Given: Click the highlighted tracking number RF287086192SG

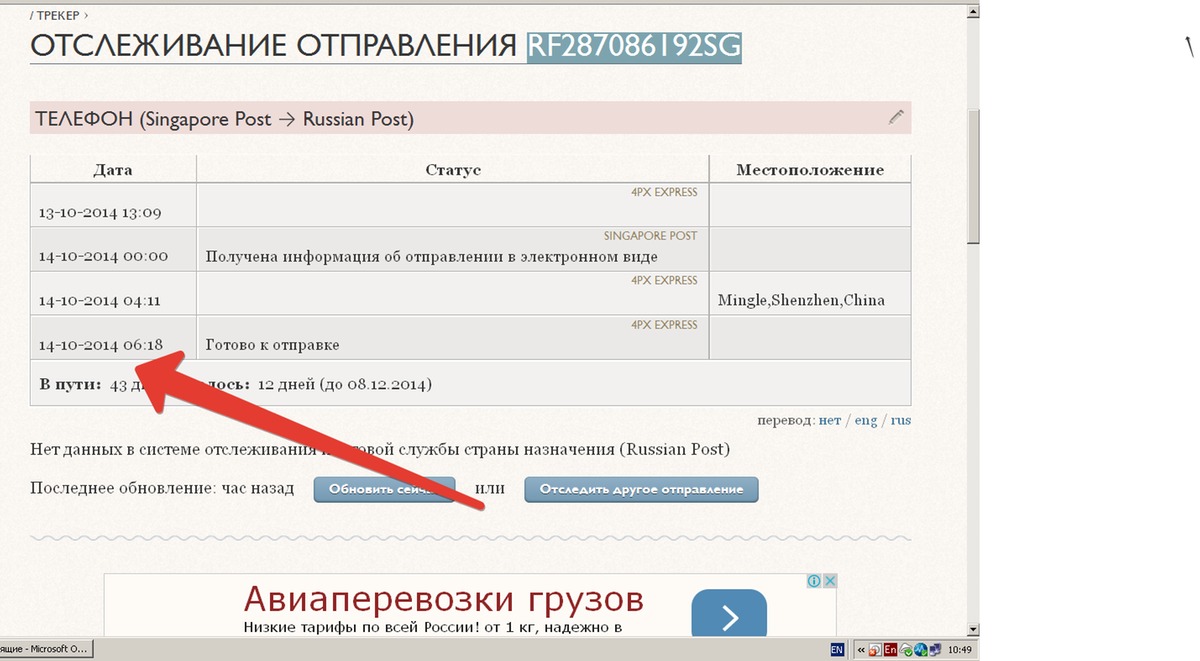Looking at the screenshot, I should tap(634, 46).
